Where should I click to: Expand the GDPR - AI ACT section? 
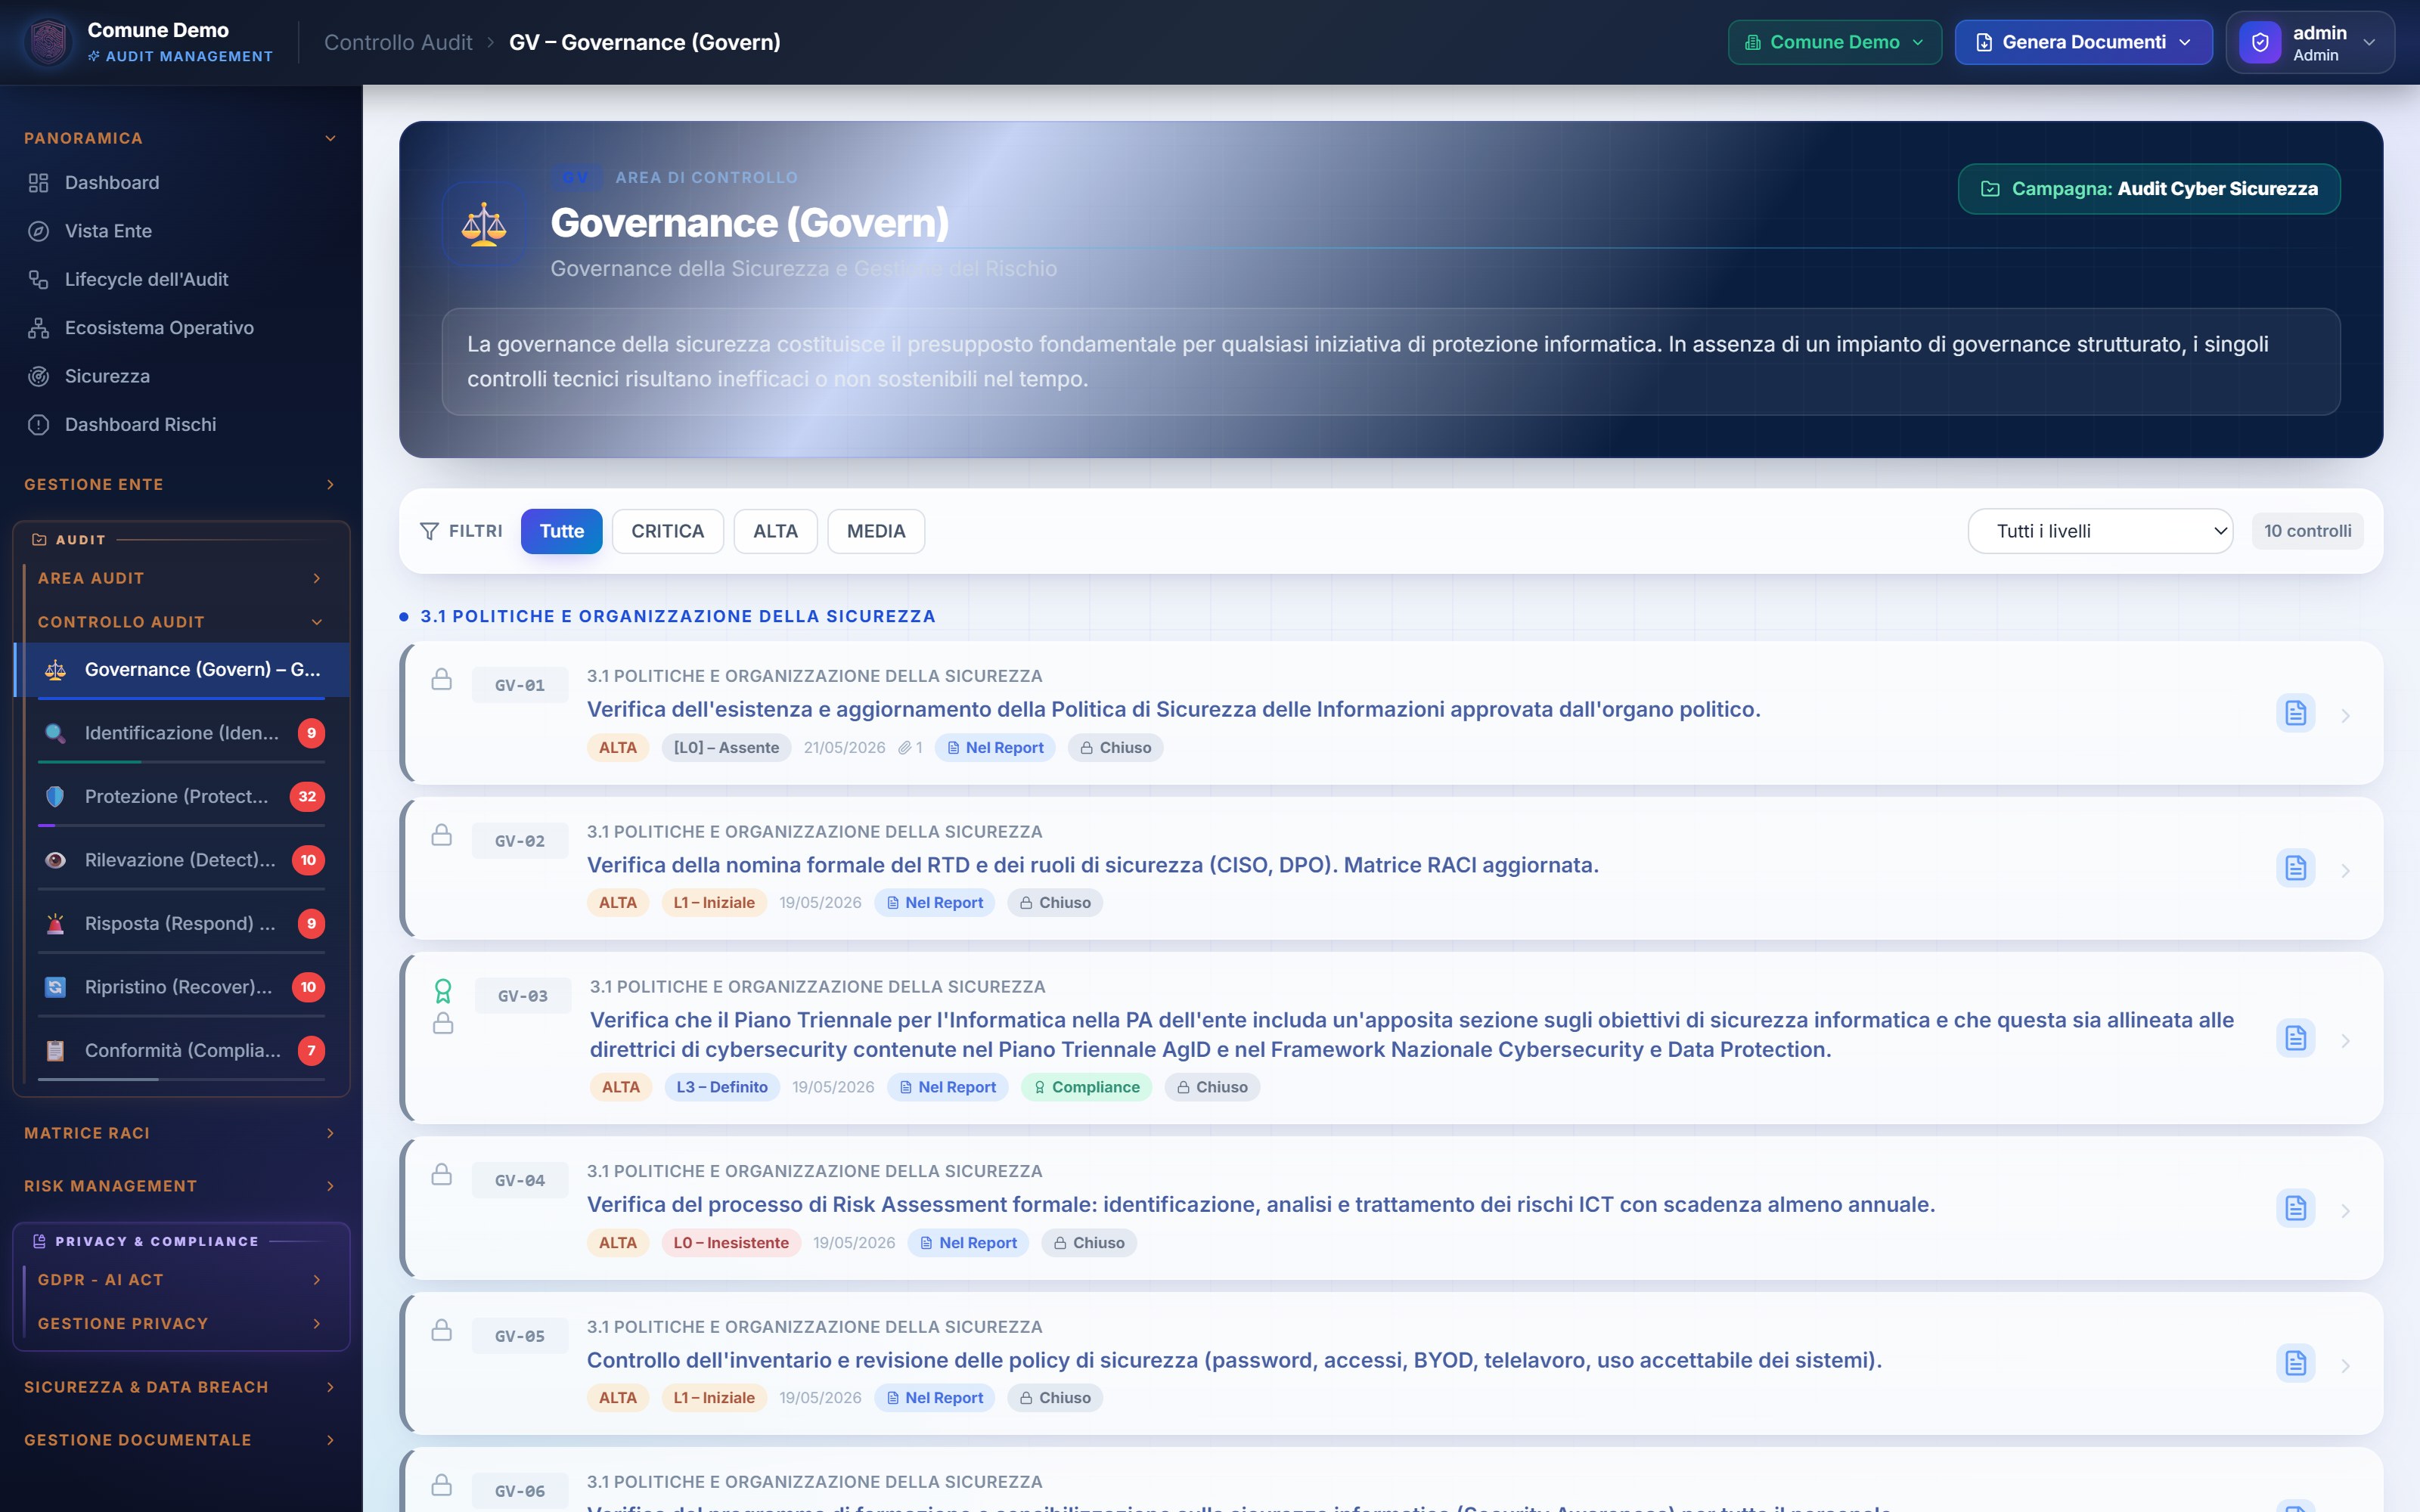[181, 1280]
